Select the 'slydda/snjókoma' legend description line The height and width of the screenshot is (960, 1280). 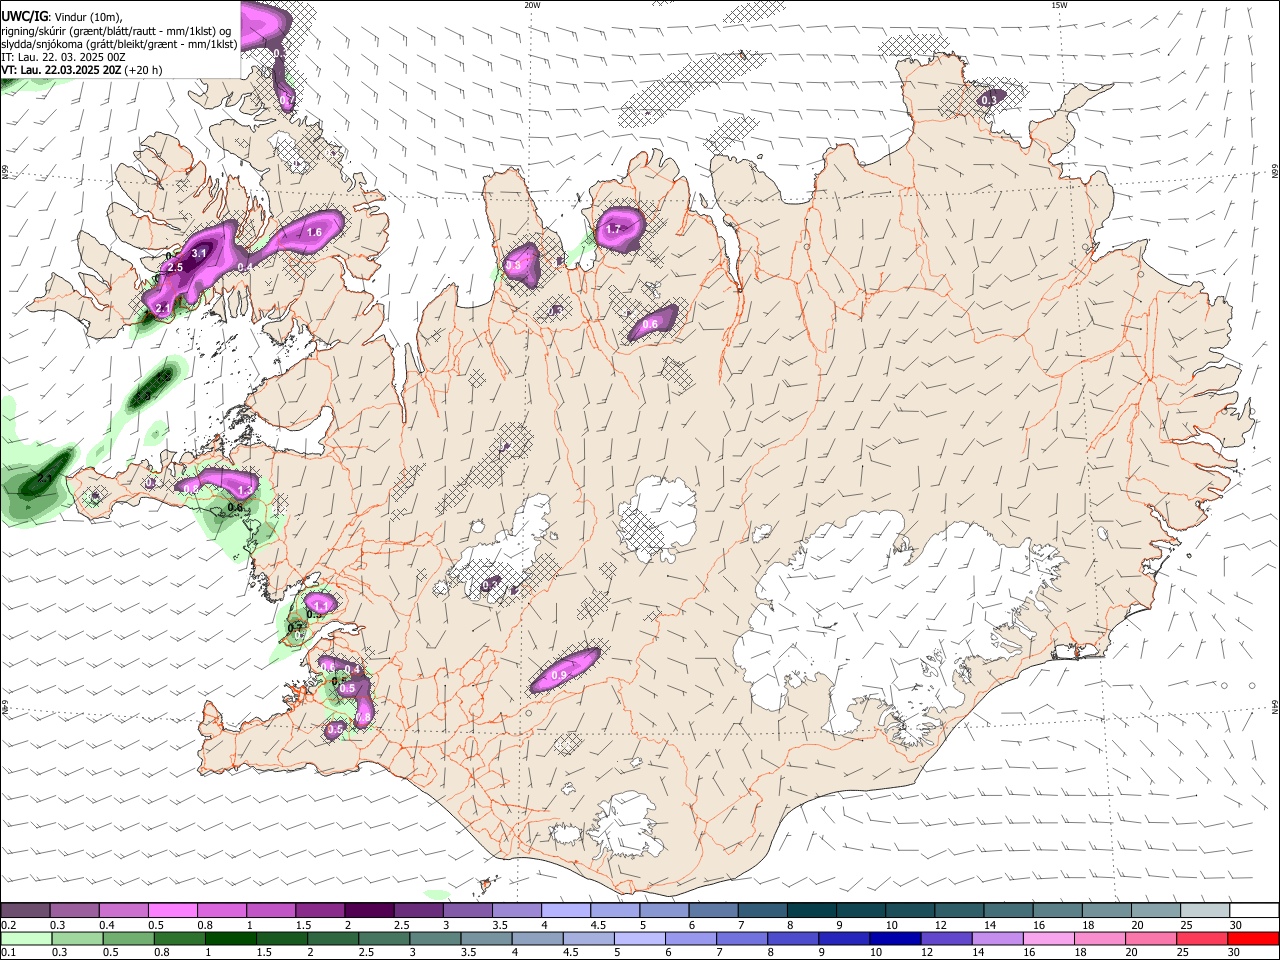[x=119, y=44]
